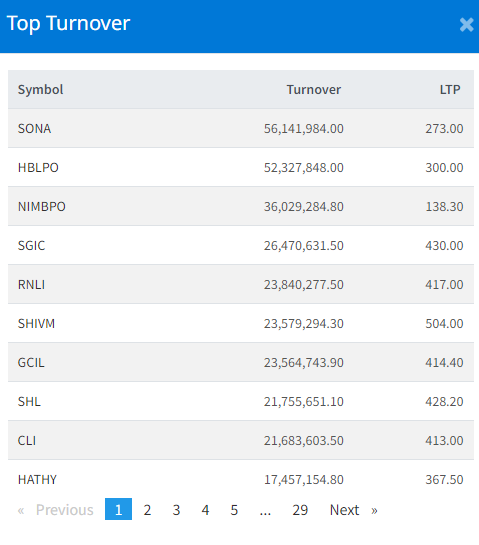The width and height of the screenshot is (479, 545).
Task: Go to page 5 of results
Action: point(234,510)
